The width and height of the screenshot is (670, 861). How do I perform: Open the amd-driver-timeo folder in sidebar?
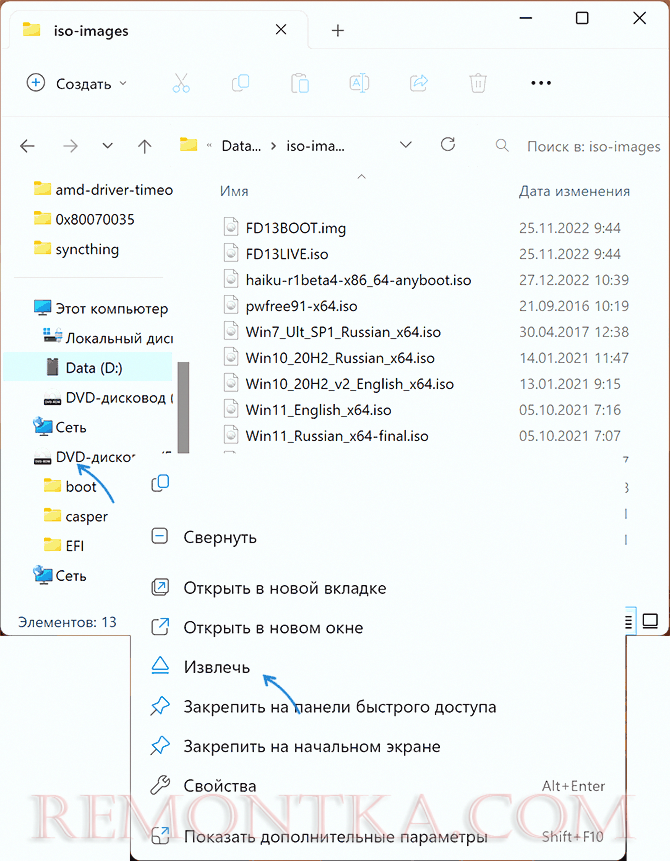103,189
